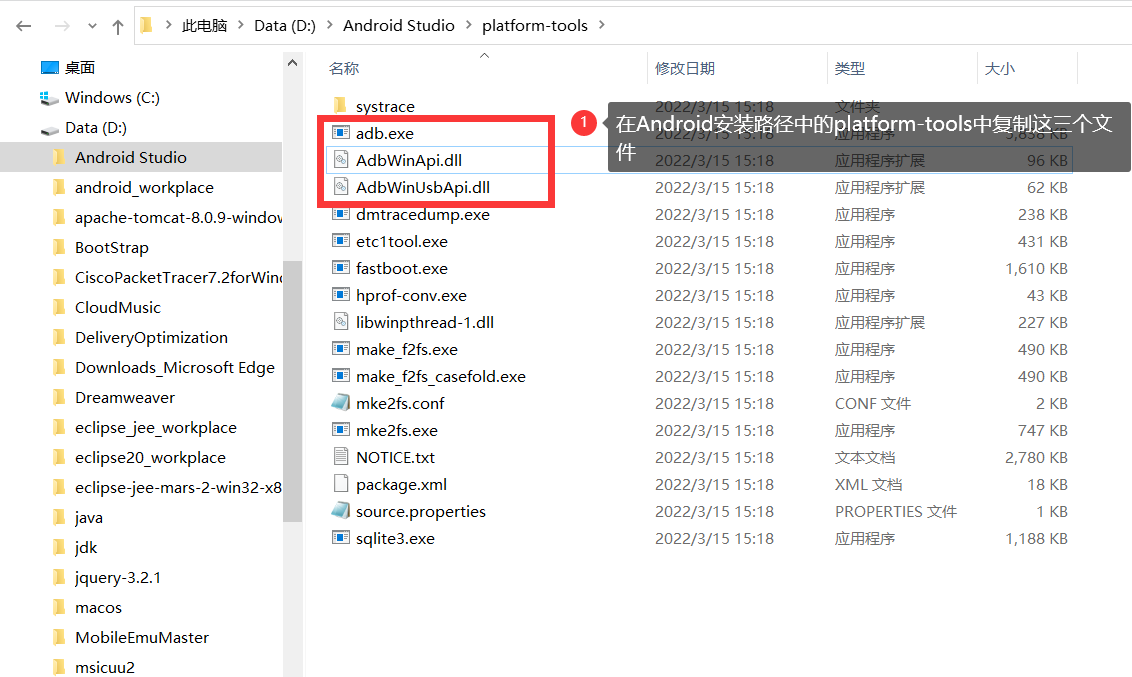Screen dimensions: 1132x677
Task: Sort by 修改日期 column header
Action: [x=684, y=69]
